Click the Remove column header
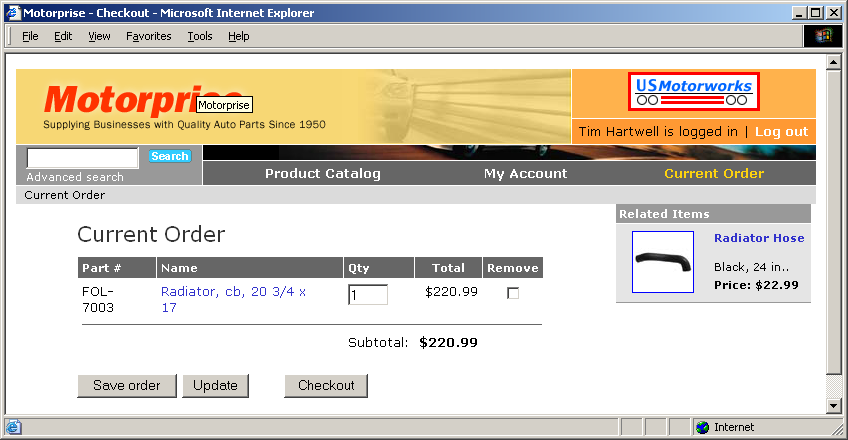The height and width of the screenshot is (440, 848). point(513,268)
